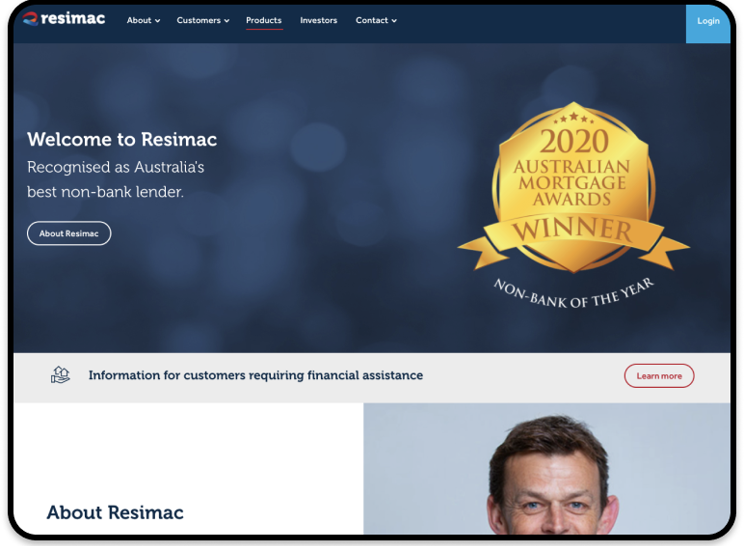Open the Investors page
Screen dimensions: 744x546
click(318, 20)
